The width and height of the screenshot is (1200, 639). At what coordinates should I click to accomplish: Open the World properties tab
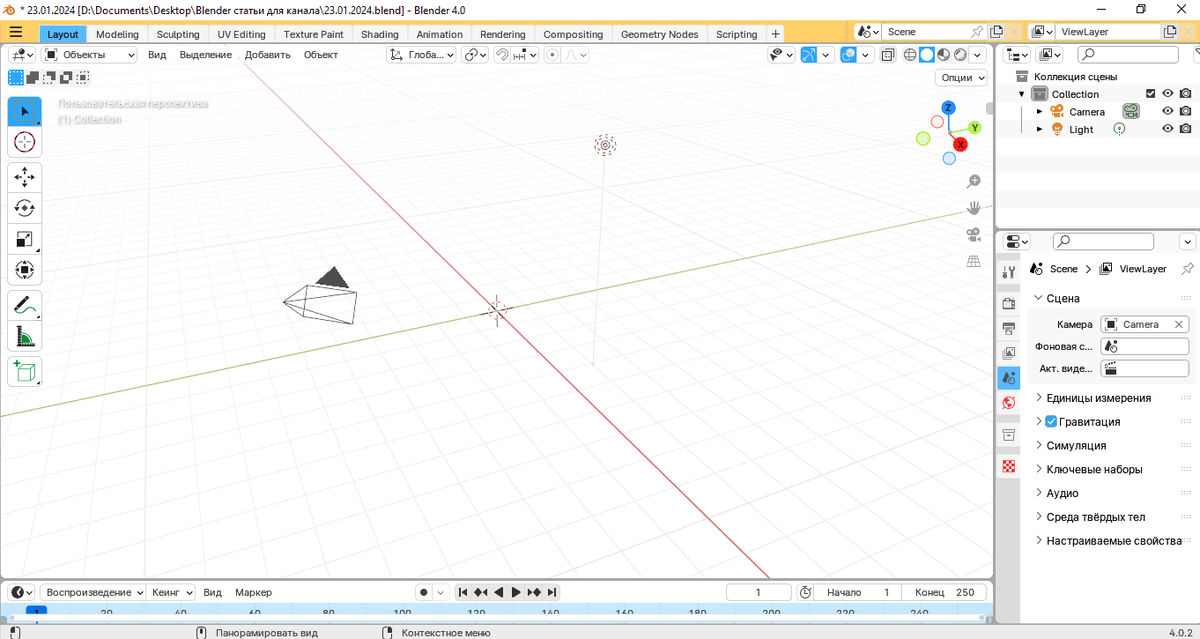[x=1009, y=402]
